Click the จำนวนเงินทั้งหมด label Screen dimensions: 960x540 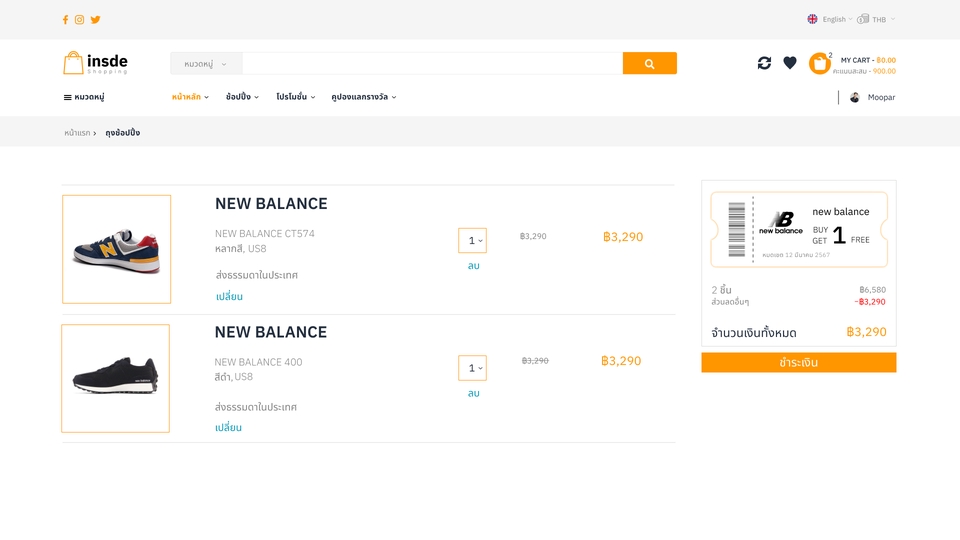(754, 333)
